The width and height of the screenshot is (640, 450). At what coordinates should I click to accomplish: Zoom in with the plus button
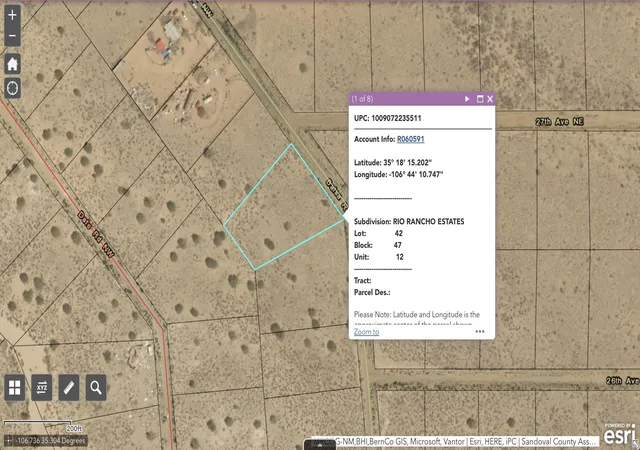click(x=12, y=15)
